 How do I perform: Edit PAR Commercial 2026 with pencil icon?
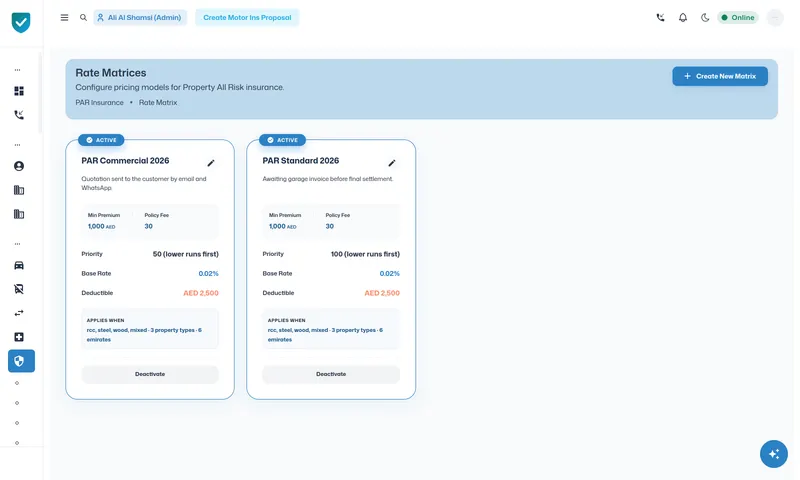tap(211, 163)
